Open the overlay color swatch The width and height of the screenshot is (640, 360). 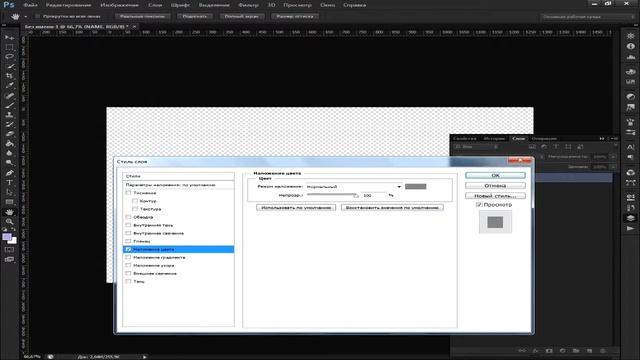(416, 187)
